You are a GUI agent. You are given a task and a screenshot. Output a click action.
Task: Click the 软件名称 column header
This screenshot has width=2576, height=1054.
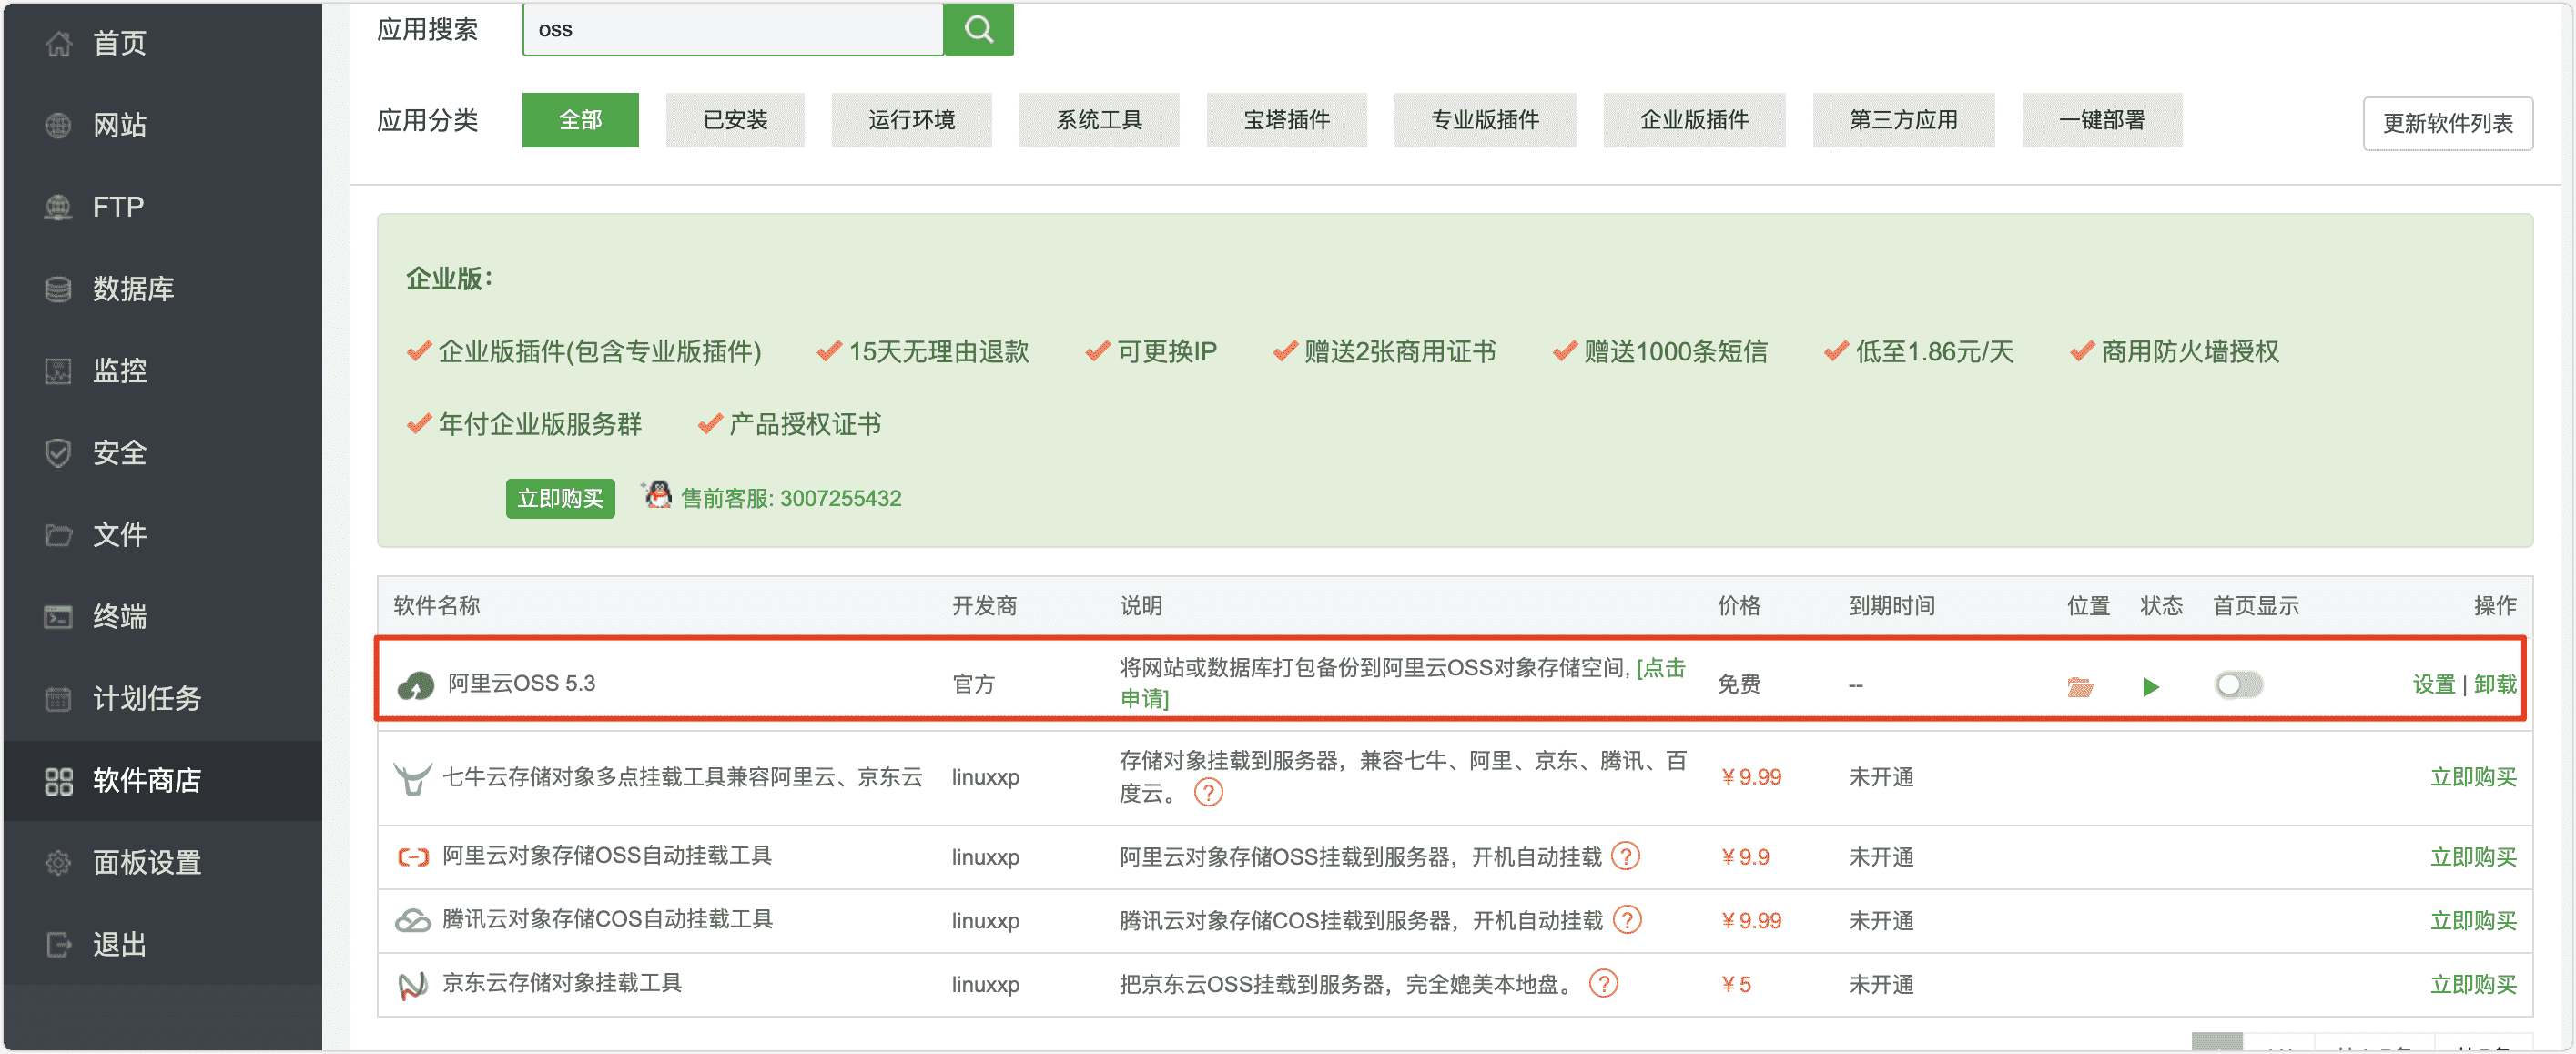coord(436,606)
